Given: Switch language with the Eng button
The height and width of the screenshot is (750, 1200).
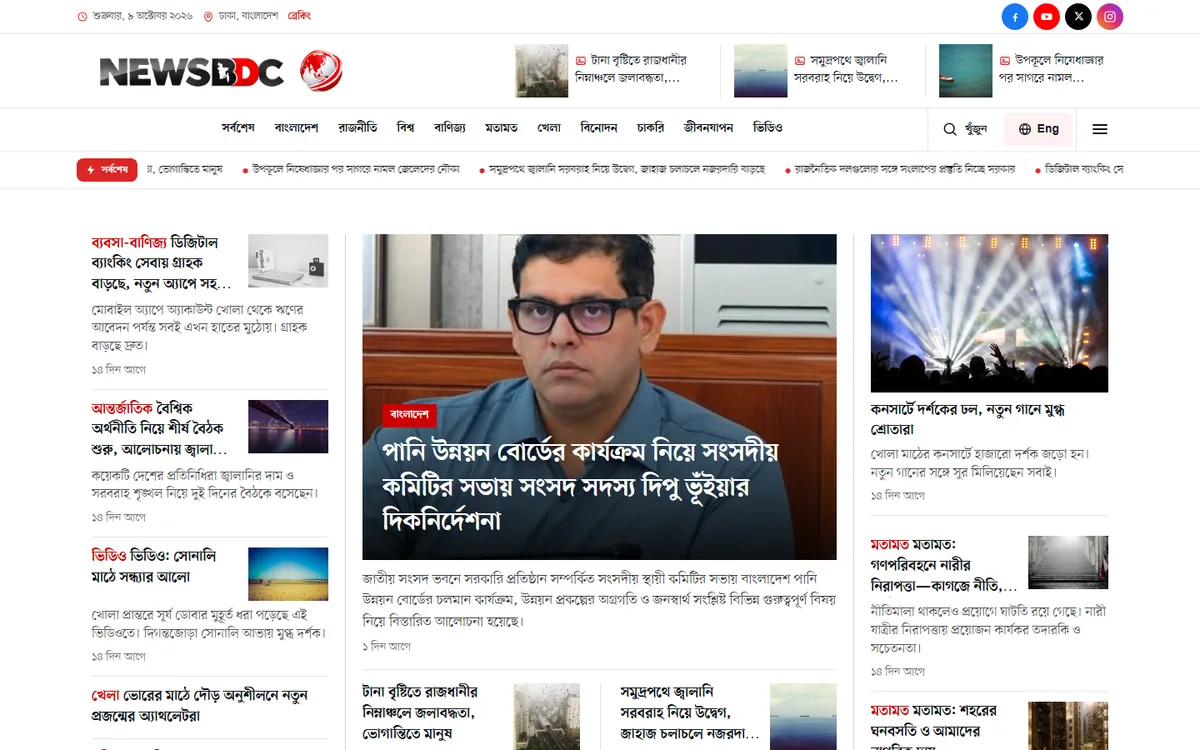Looking at the screenshot, I should point(1038,129).
